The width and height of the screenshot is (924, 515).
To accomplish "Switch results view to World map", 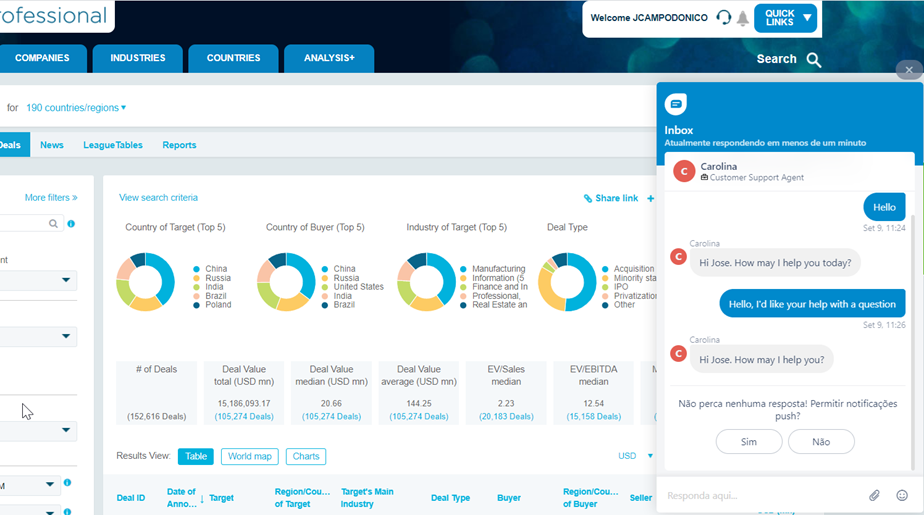I will tap(249, 456).
